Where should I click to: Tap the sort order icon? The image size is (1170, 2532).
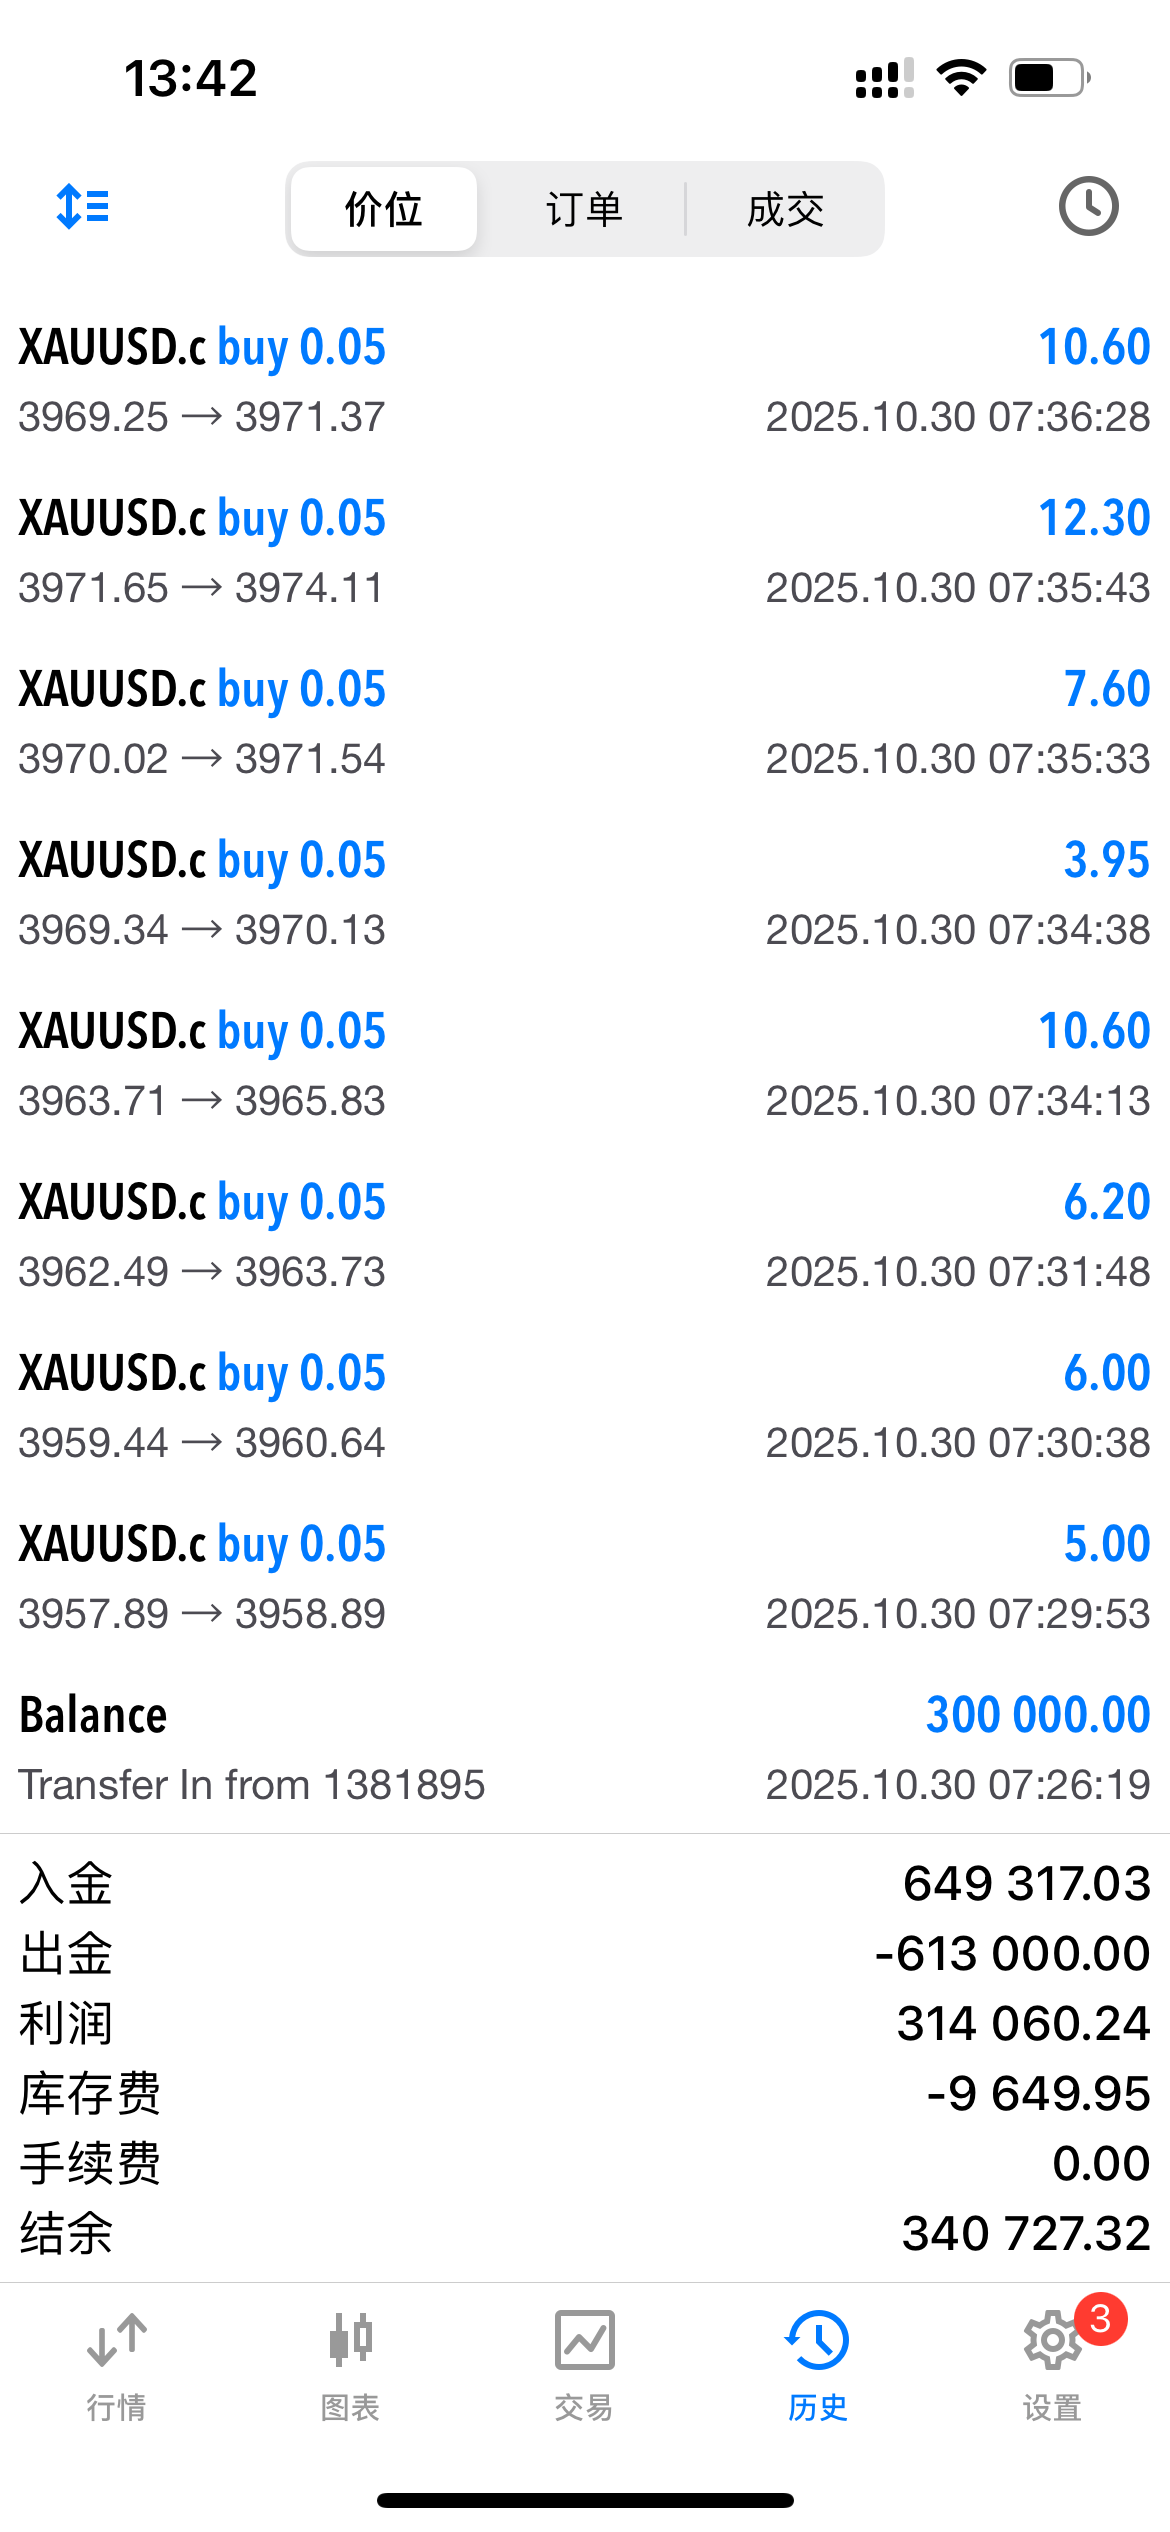[x=83, y=207]
